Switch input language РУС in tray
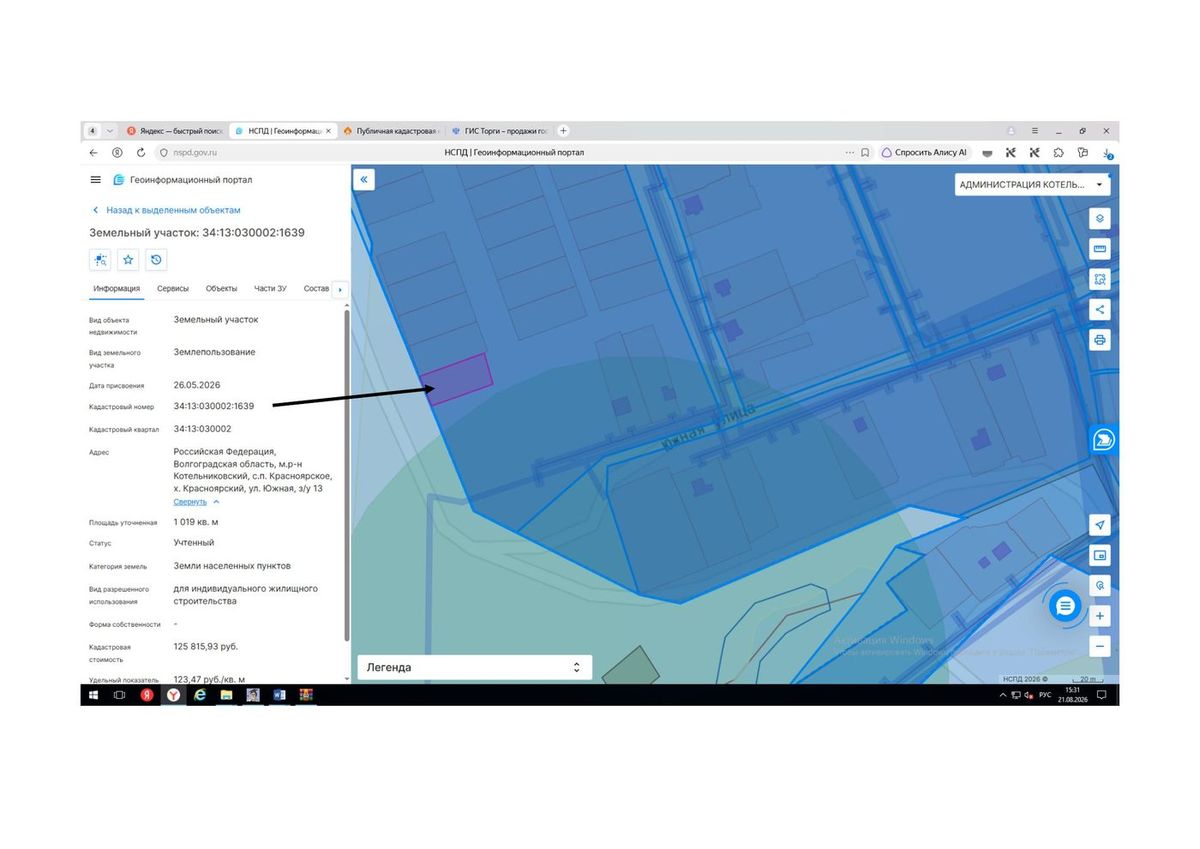The width and height of the screenshot is (1200, 849). 1045,694
